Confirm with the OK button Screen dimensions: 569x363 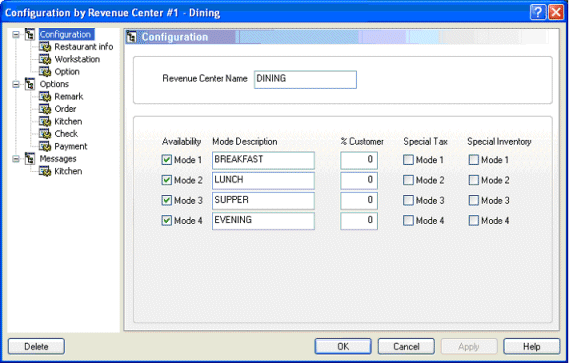pos(343,346)
